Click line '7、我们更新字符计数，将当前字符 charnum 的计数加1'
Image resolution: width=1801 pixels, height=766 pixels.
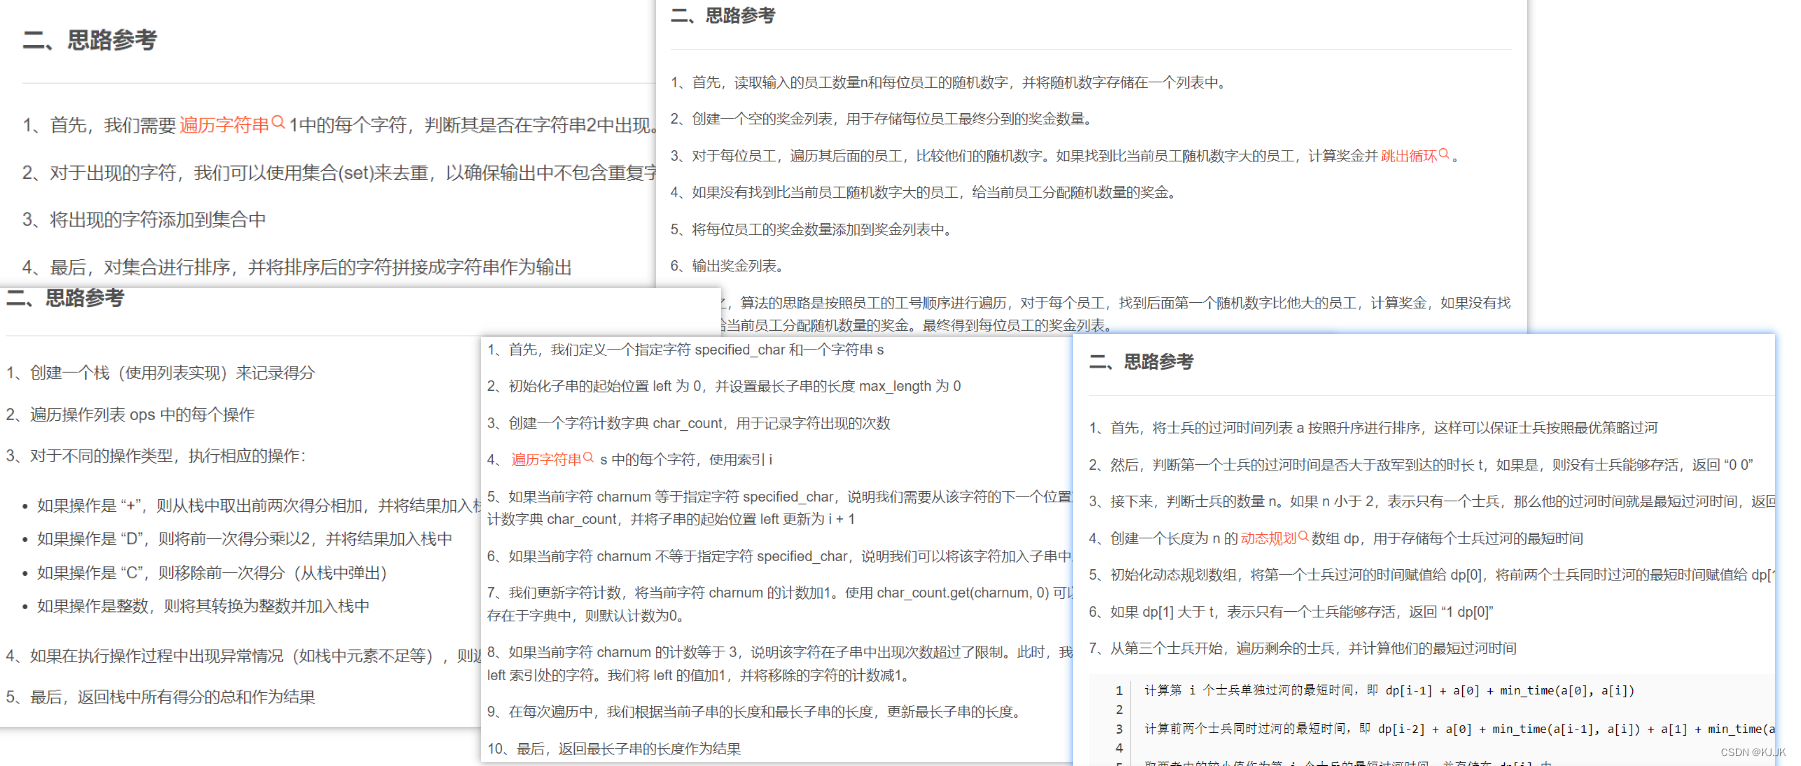(779, 604)
